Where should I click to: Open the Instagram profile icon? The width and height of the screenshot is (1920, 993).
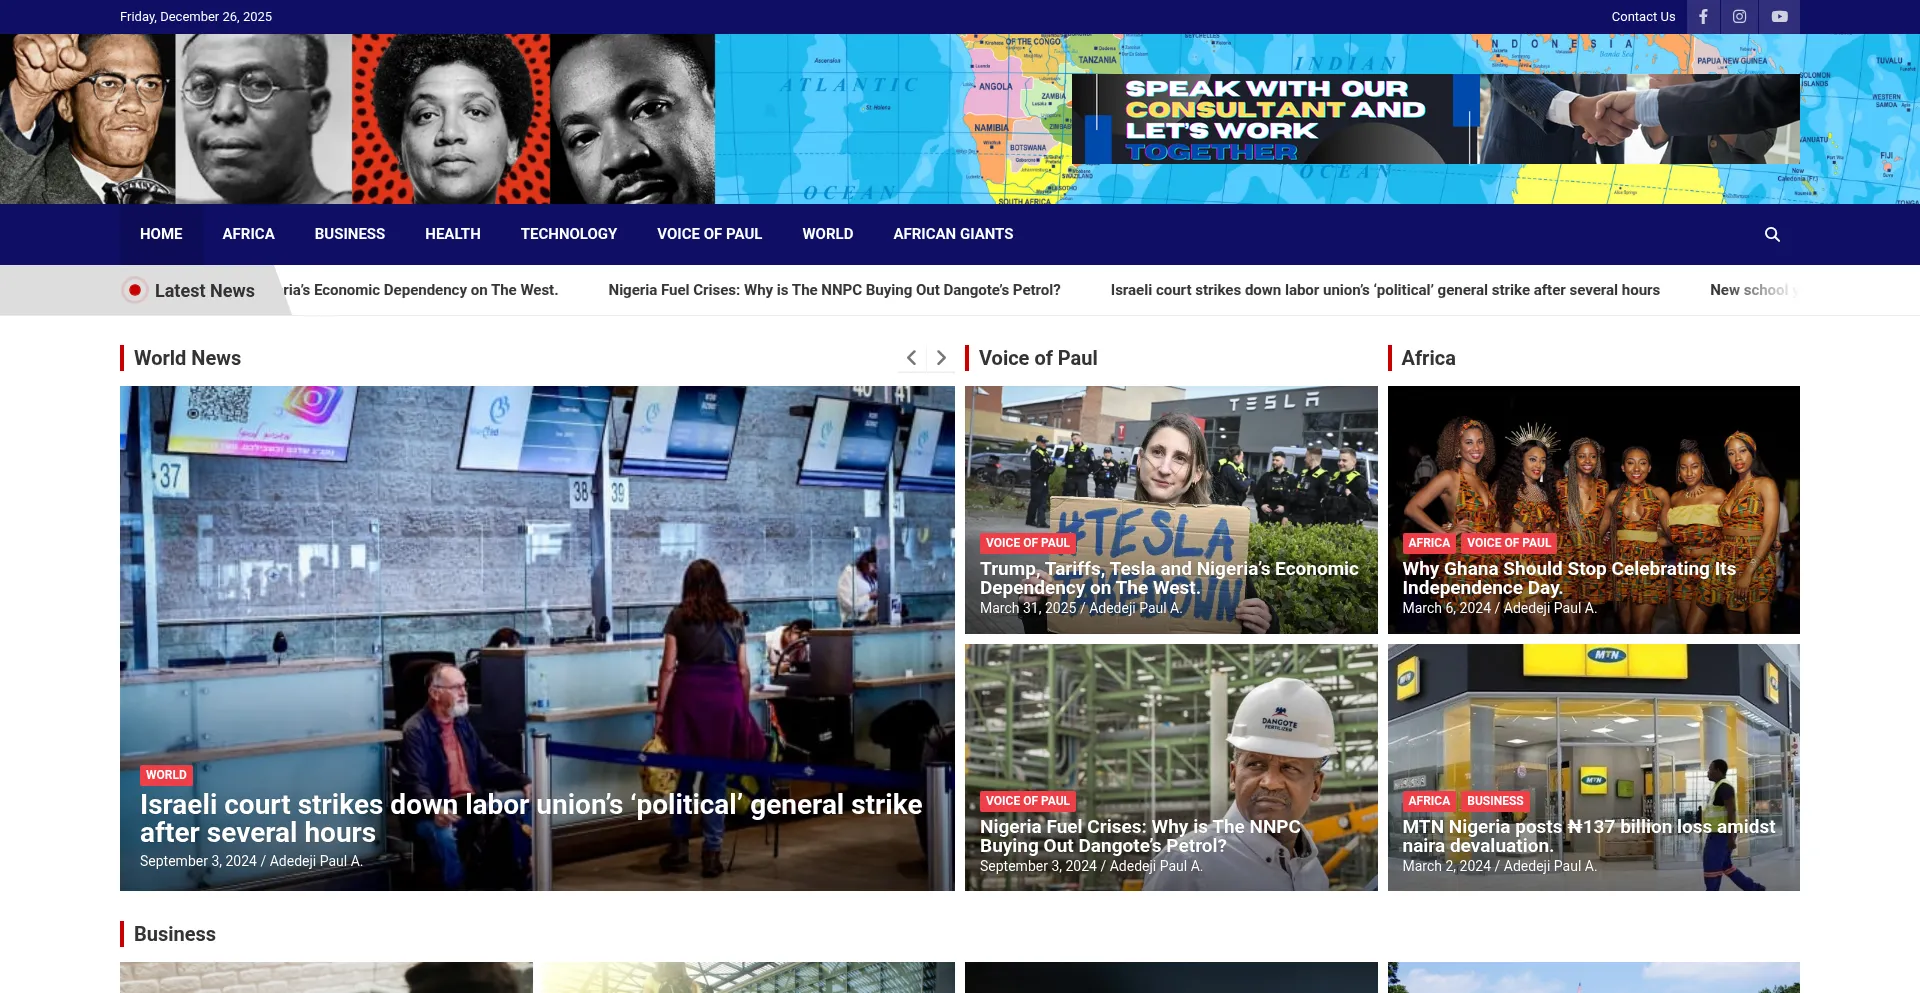click(x=1740, y=17)
